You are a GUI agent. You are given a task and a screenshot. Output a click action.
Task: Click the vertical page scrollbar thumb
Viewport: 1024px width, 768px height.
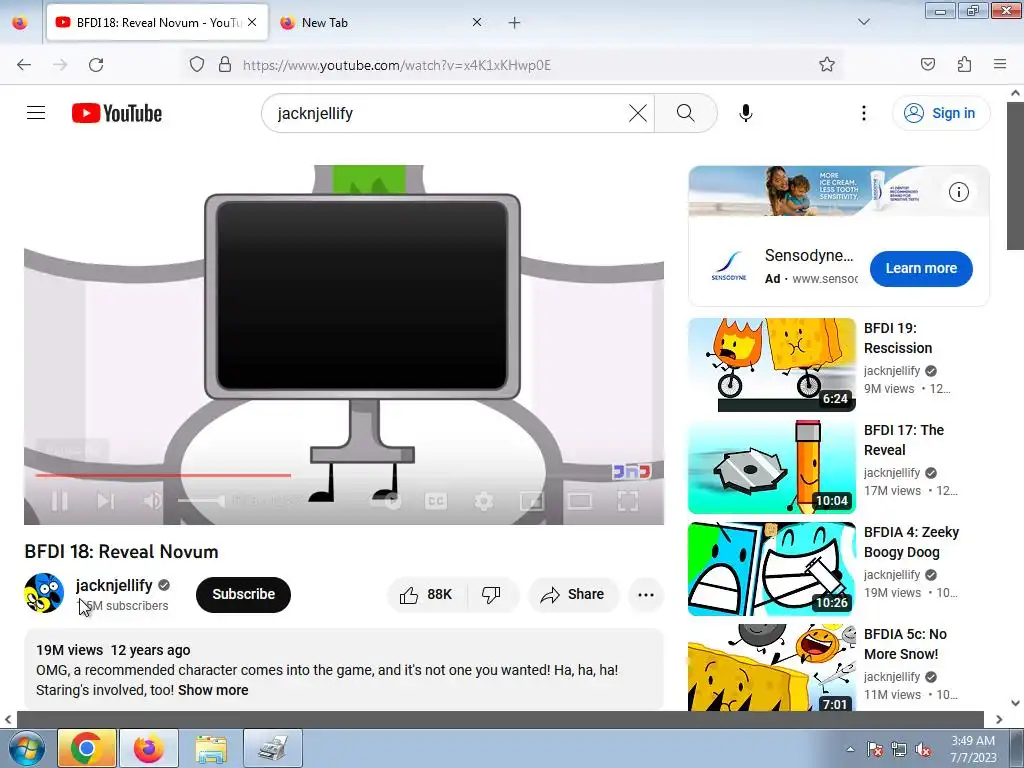[x=1015, y=175]
